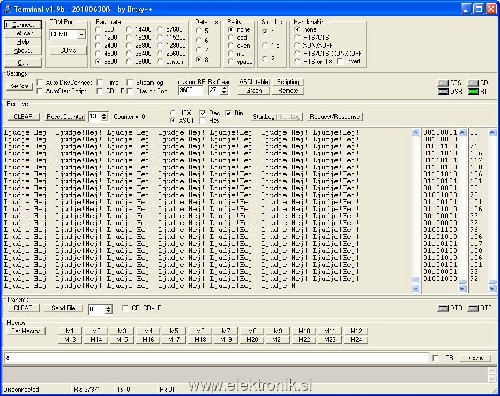500x396 pixels.
Task: Click the DSR line indicator light
Action: click(x=443, y=91)
